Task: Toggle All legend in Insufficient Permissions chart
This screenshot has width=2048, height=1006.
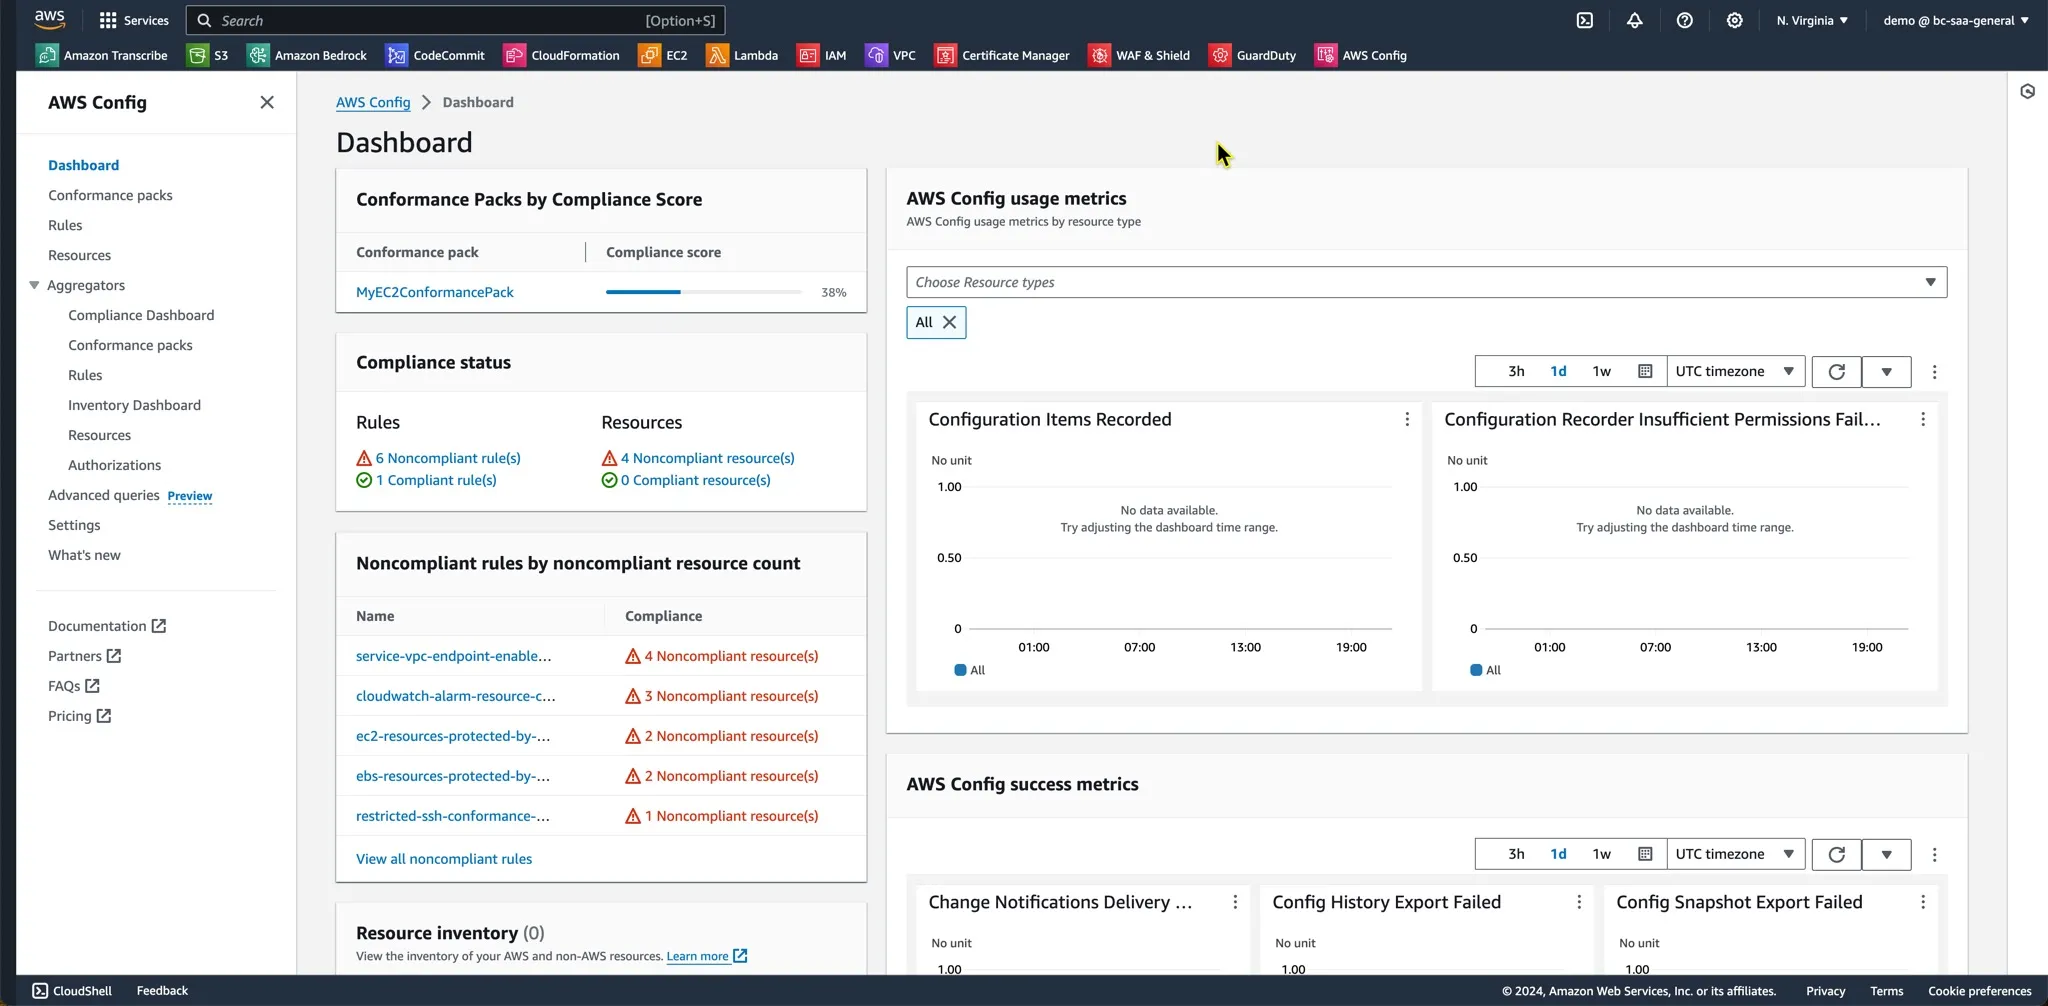Action: pos(1486,670)
